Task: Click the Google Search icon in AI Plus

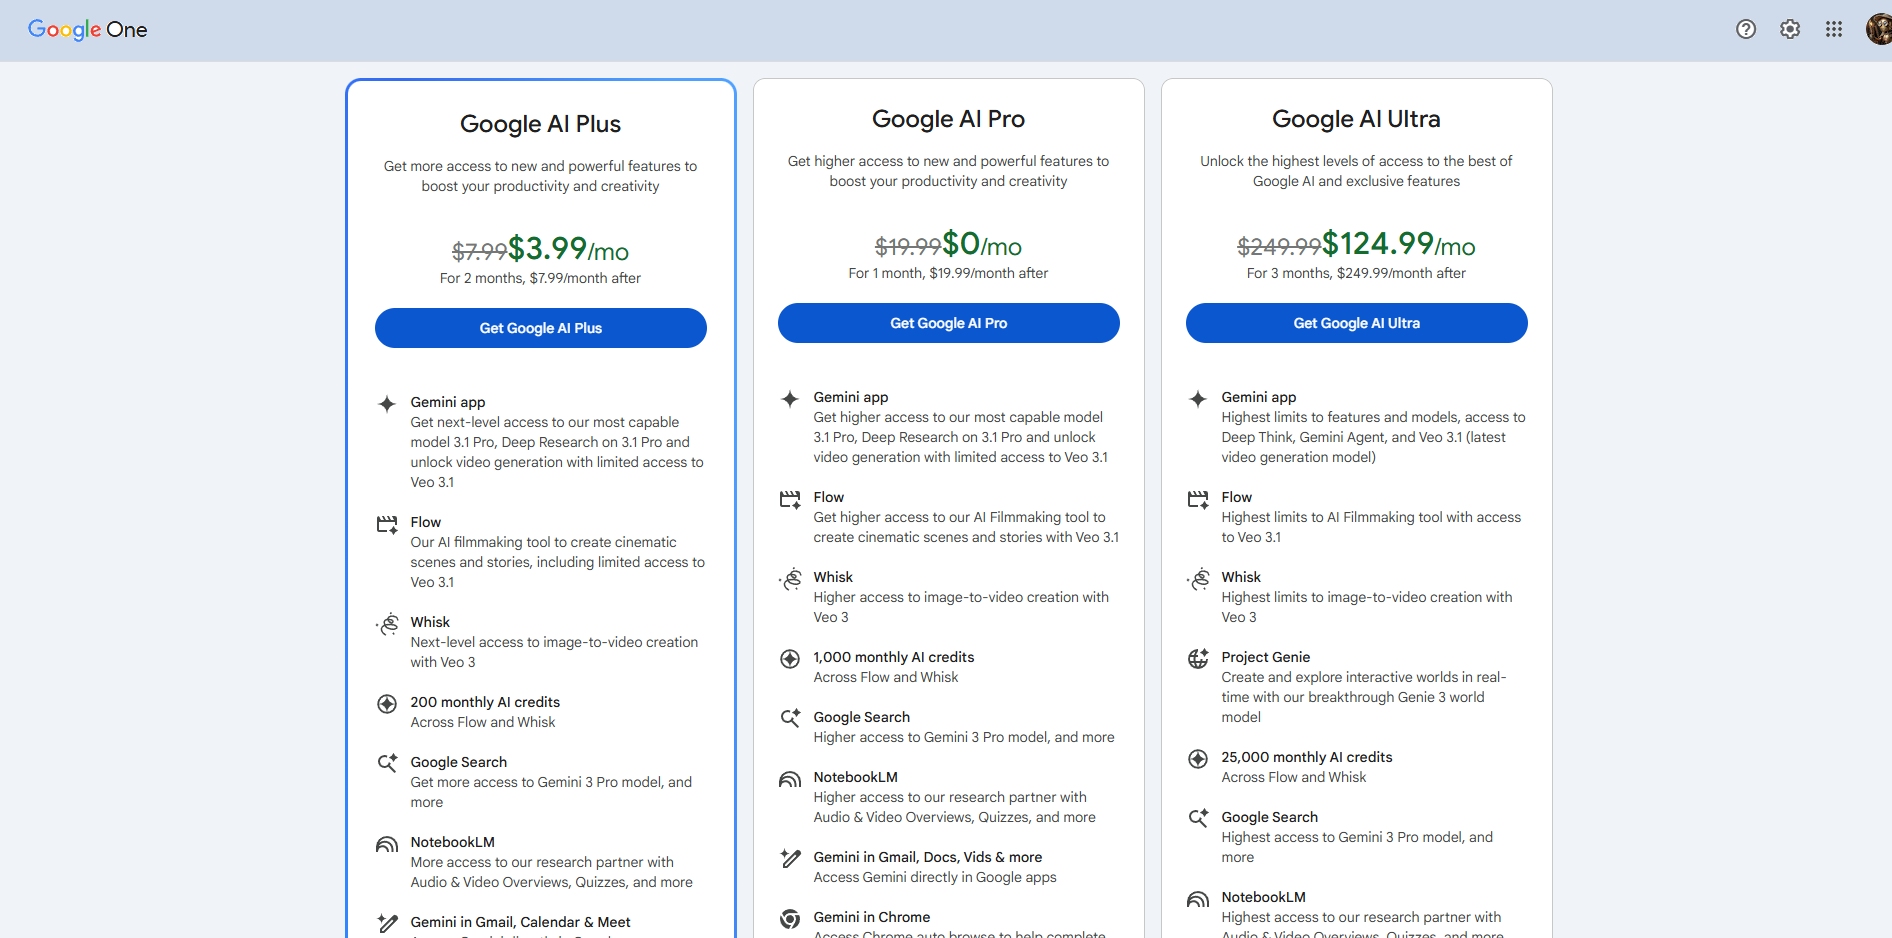Action: tap(387, 763)
